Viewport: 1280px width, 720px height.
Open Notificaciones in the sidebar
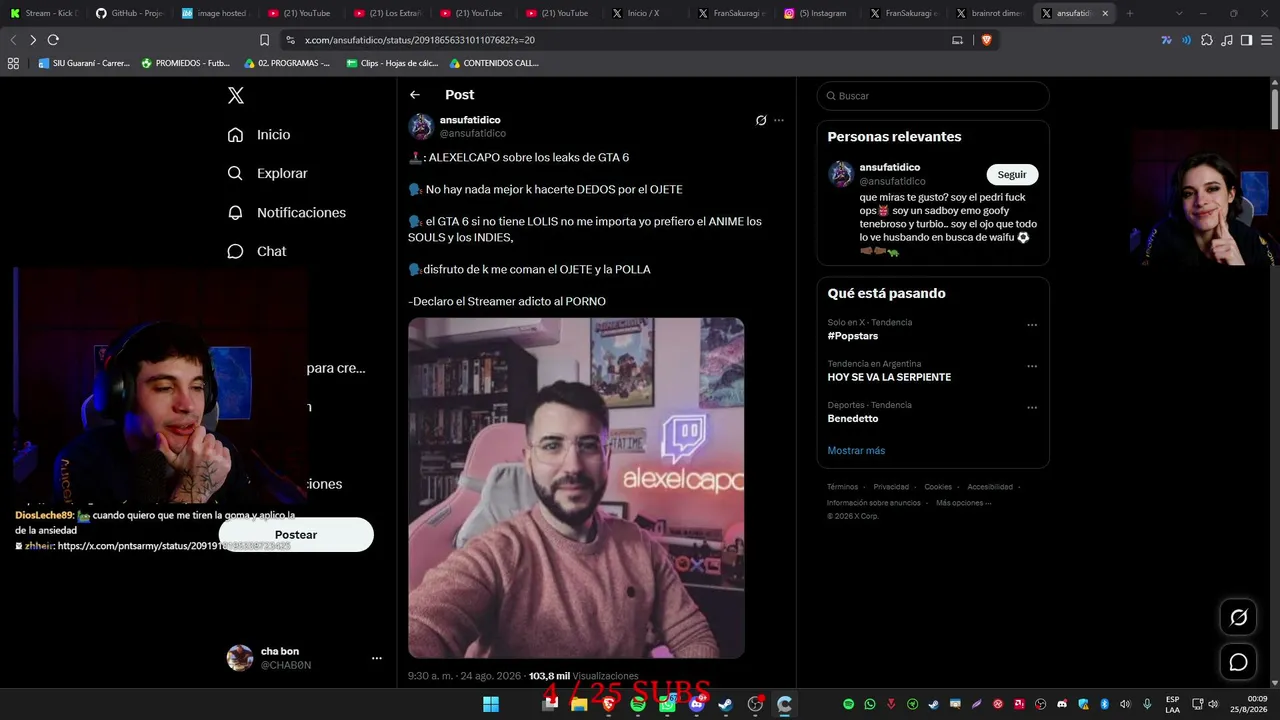pyautogui.click(x=287, y=212)
